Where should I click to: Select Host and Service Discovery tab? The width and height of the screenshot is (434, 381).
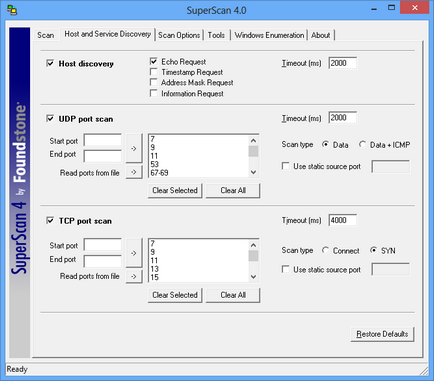[x=108, y=34]
